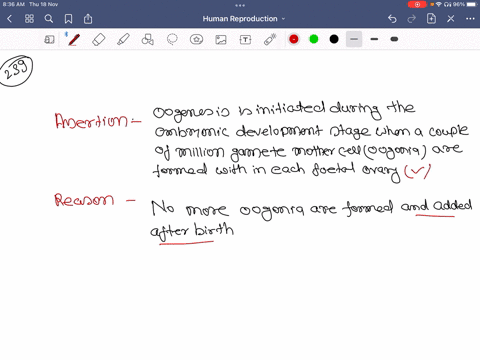Close the document with the X icon
480x360 pixels.
coord(451,19)
